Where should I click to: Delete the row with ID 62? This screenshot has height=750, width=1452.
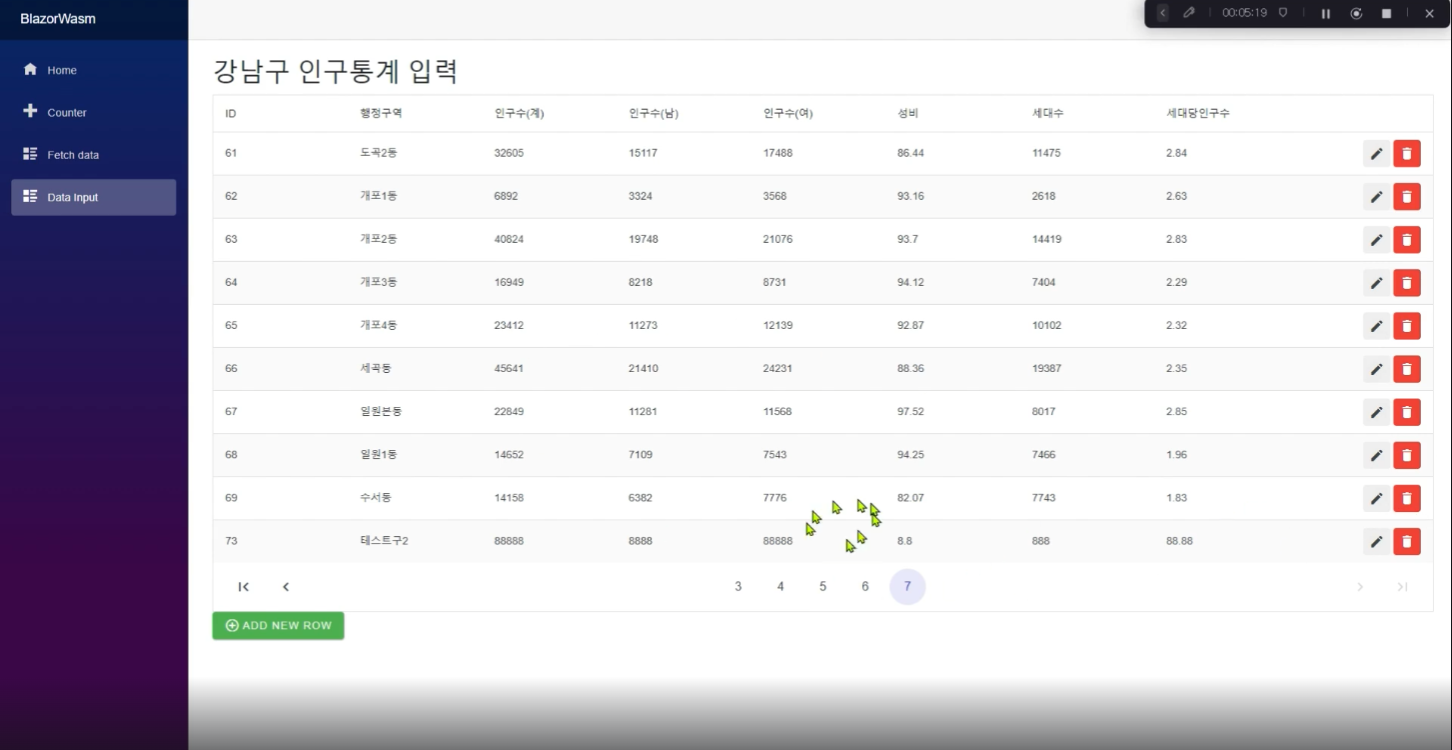pos(1406,197)
